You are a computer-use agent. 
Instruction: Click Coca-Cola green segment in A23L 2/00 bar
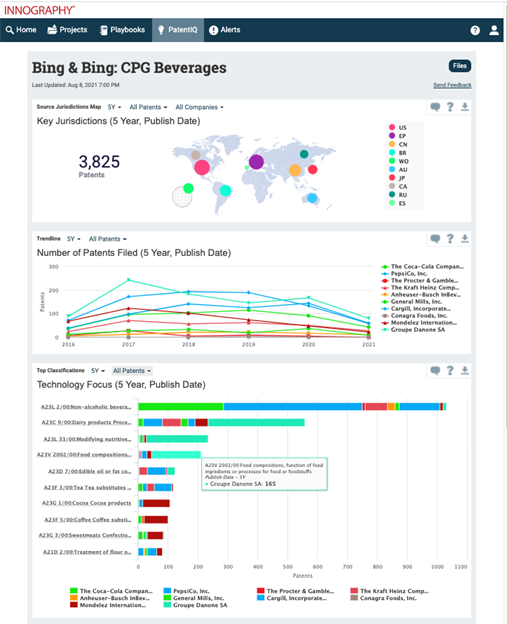click(181, 407)
